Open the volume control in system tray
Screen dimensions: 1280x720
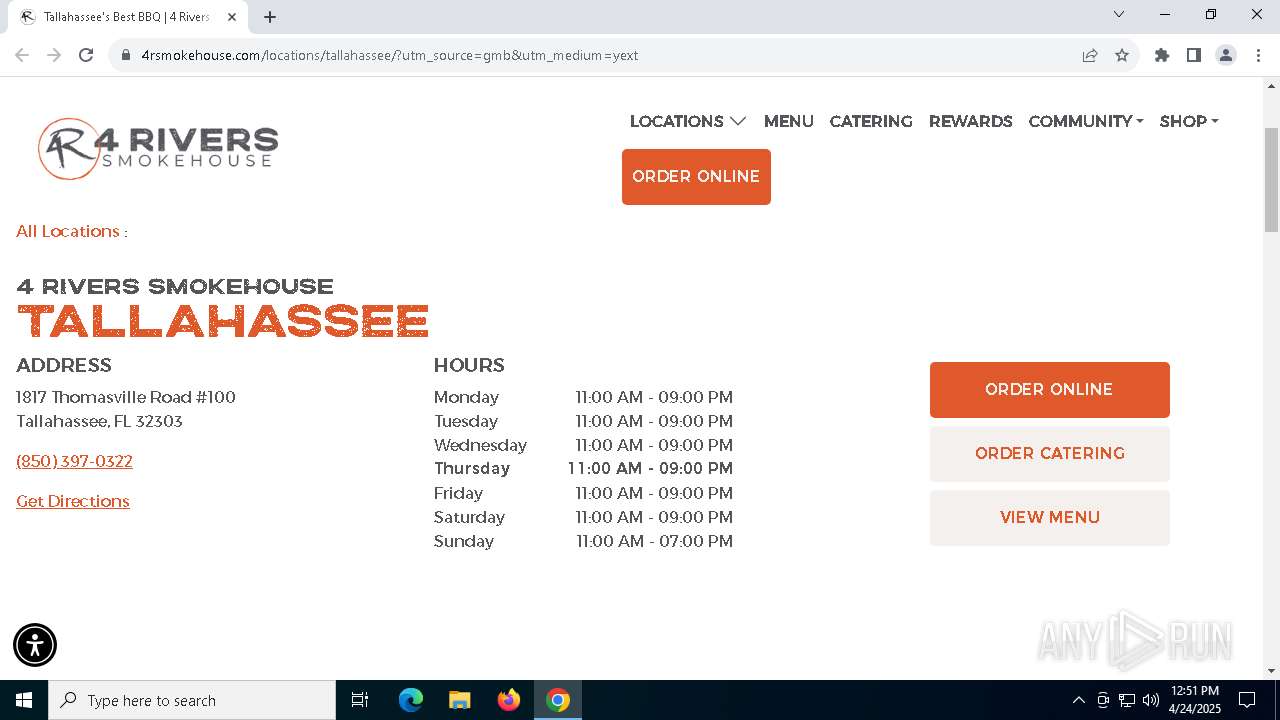[x=1151, y=700]
